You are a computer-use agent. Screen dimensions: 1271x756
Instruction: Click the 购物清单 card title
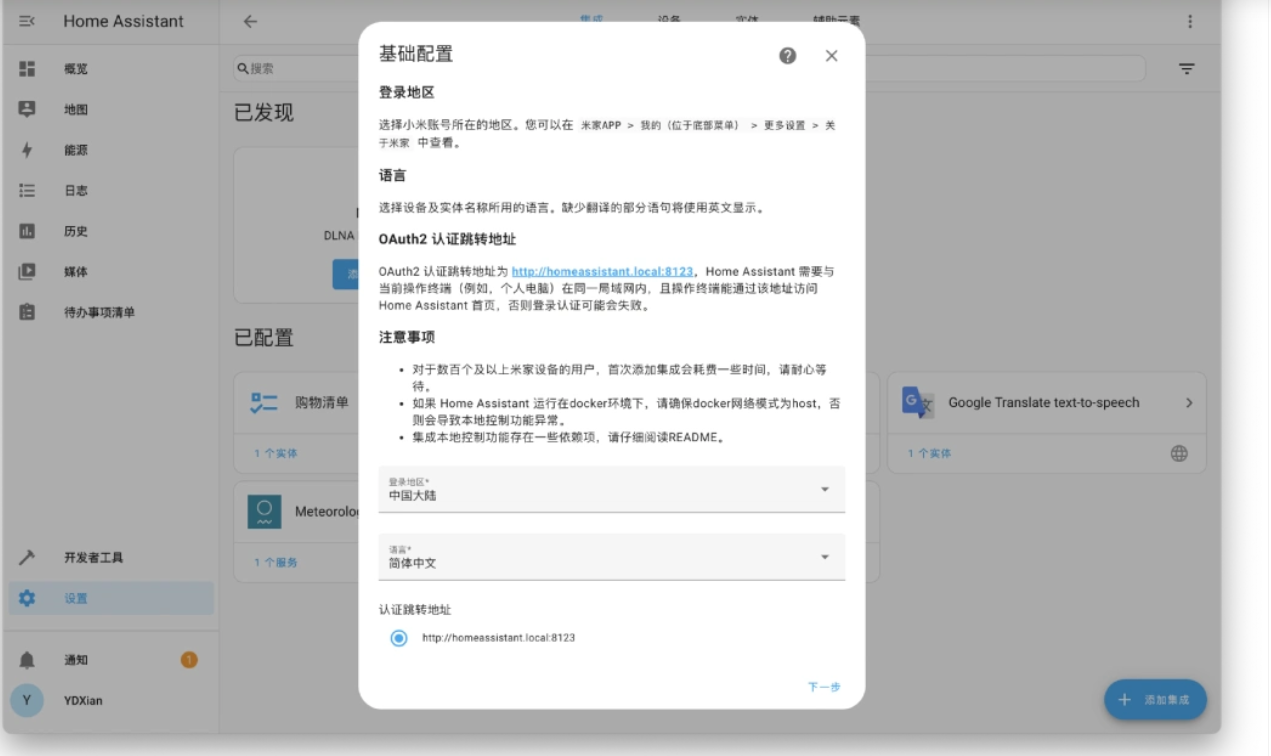coord(322,402)
